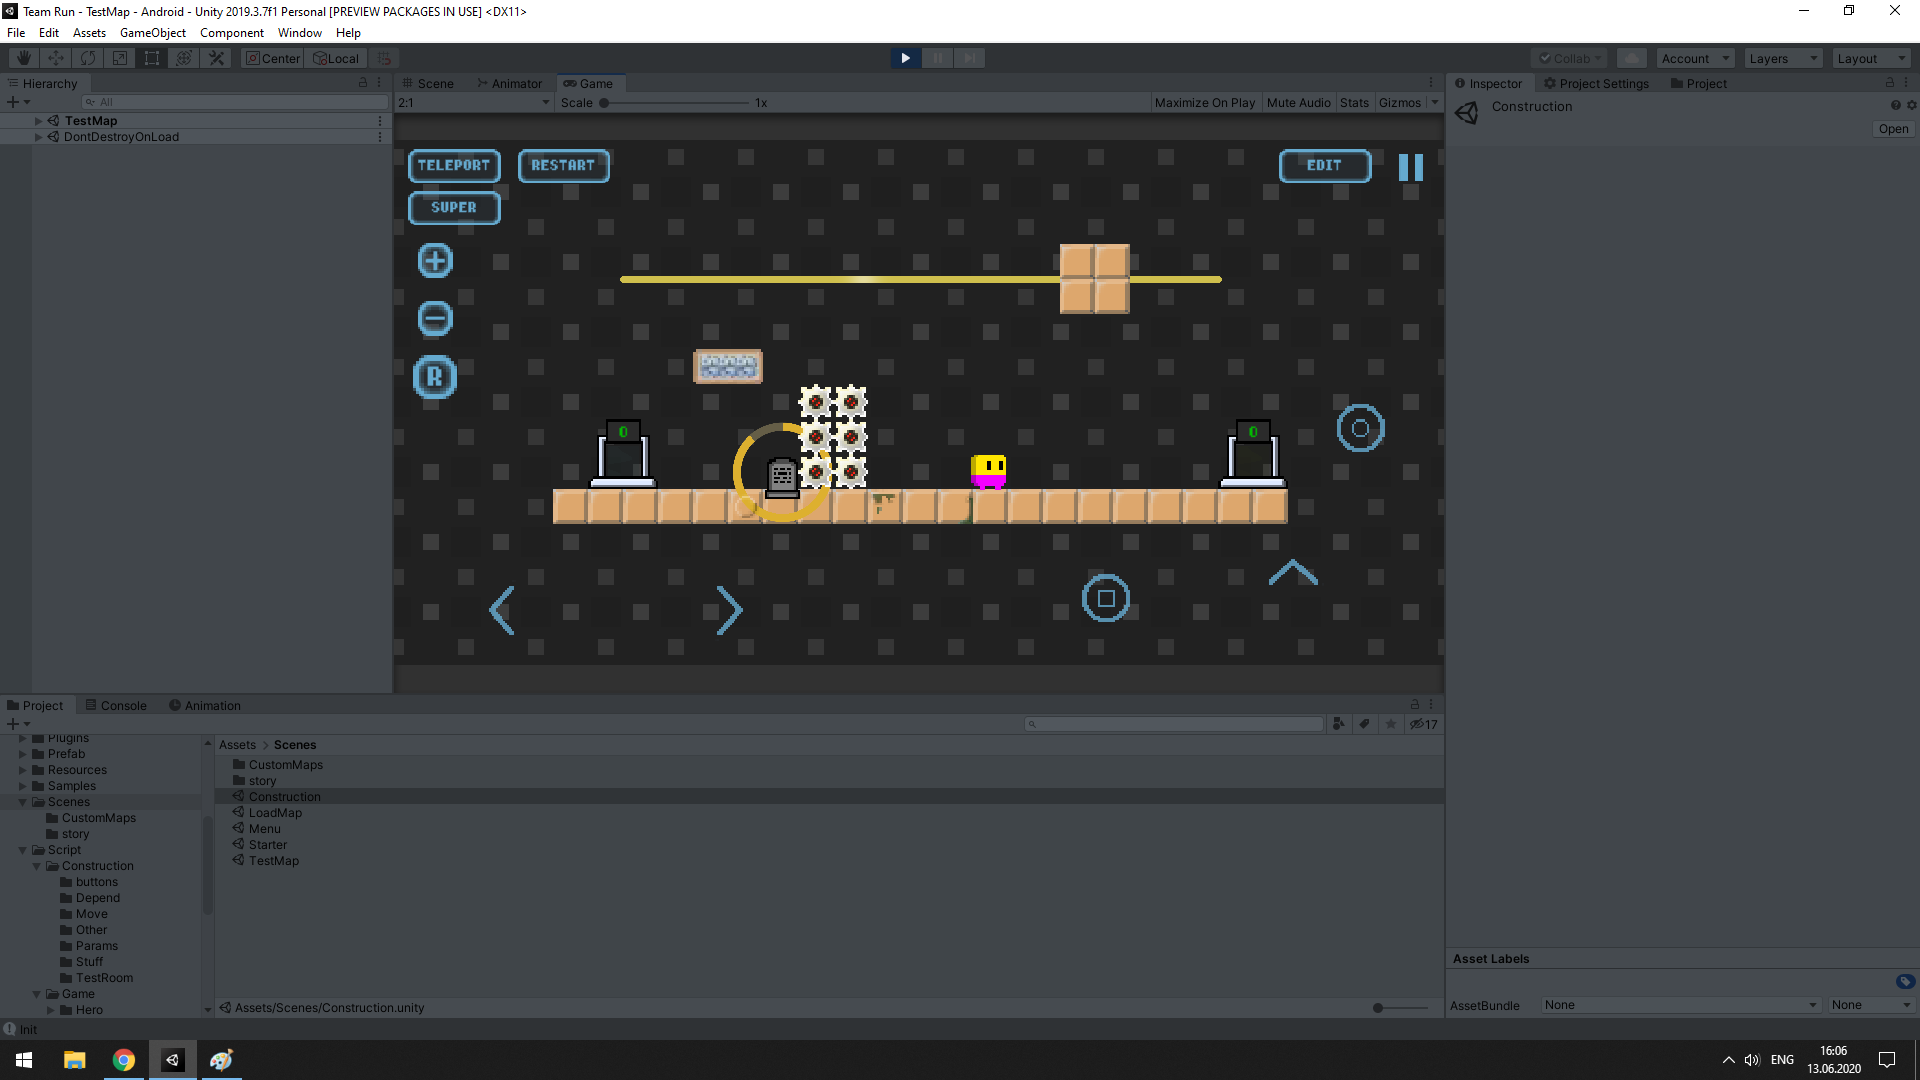Switch to the Console tab

[x=116, y=706]
